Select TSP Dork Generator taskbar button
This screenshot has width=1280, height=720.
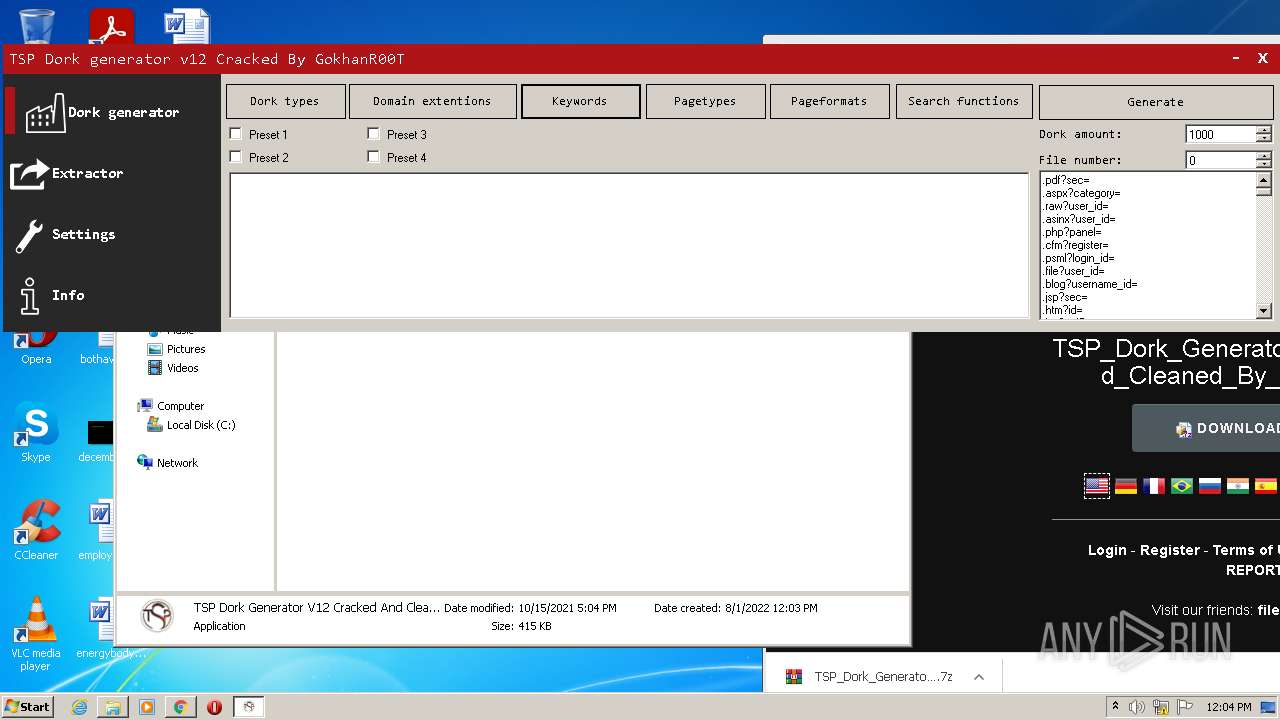[x=249, y=707]
